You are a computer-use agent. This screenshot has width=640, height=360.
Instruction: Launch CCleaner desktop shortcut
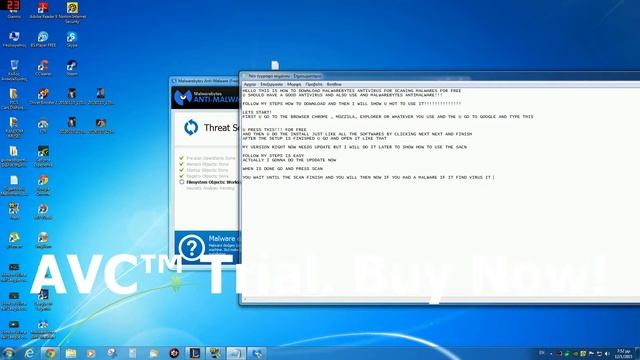[x=43, y=68]
